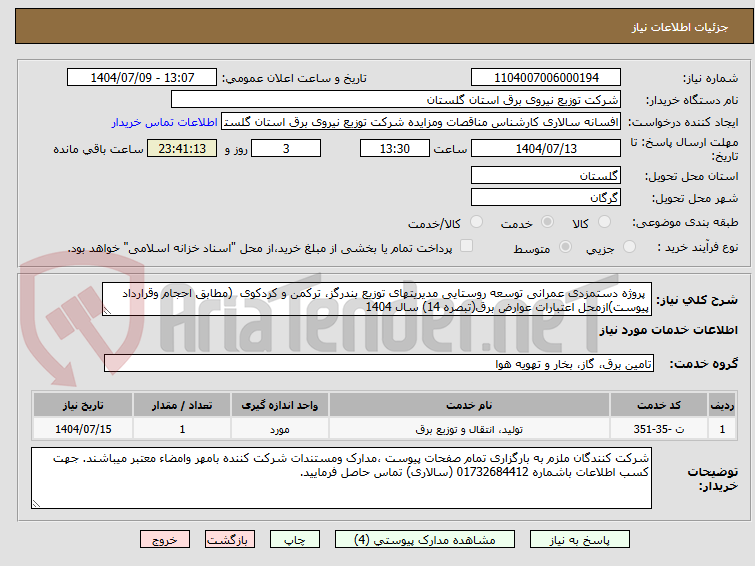Select the کالا radio button
The height and width of the screenshot is (566, 755).
point(604,222)
